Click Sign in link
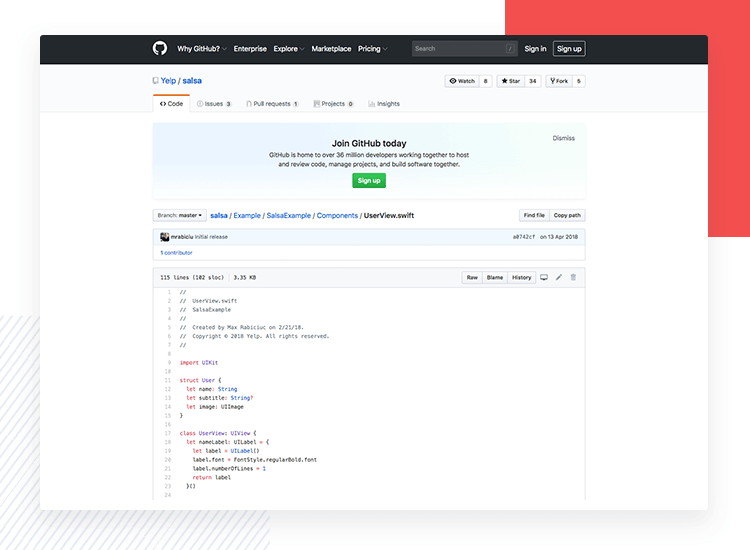The width and height of the screenshot is (750, 550). [x=535, y=49]
